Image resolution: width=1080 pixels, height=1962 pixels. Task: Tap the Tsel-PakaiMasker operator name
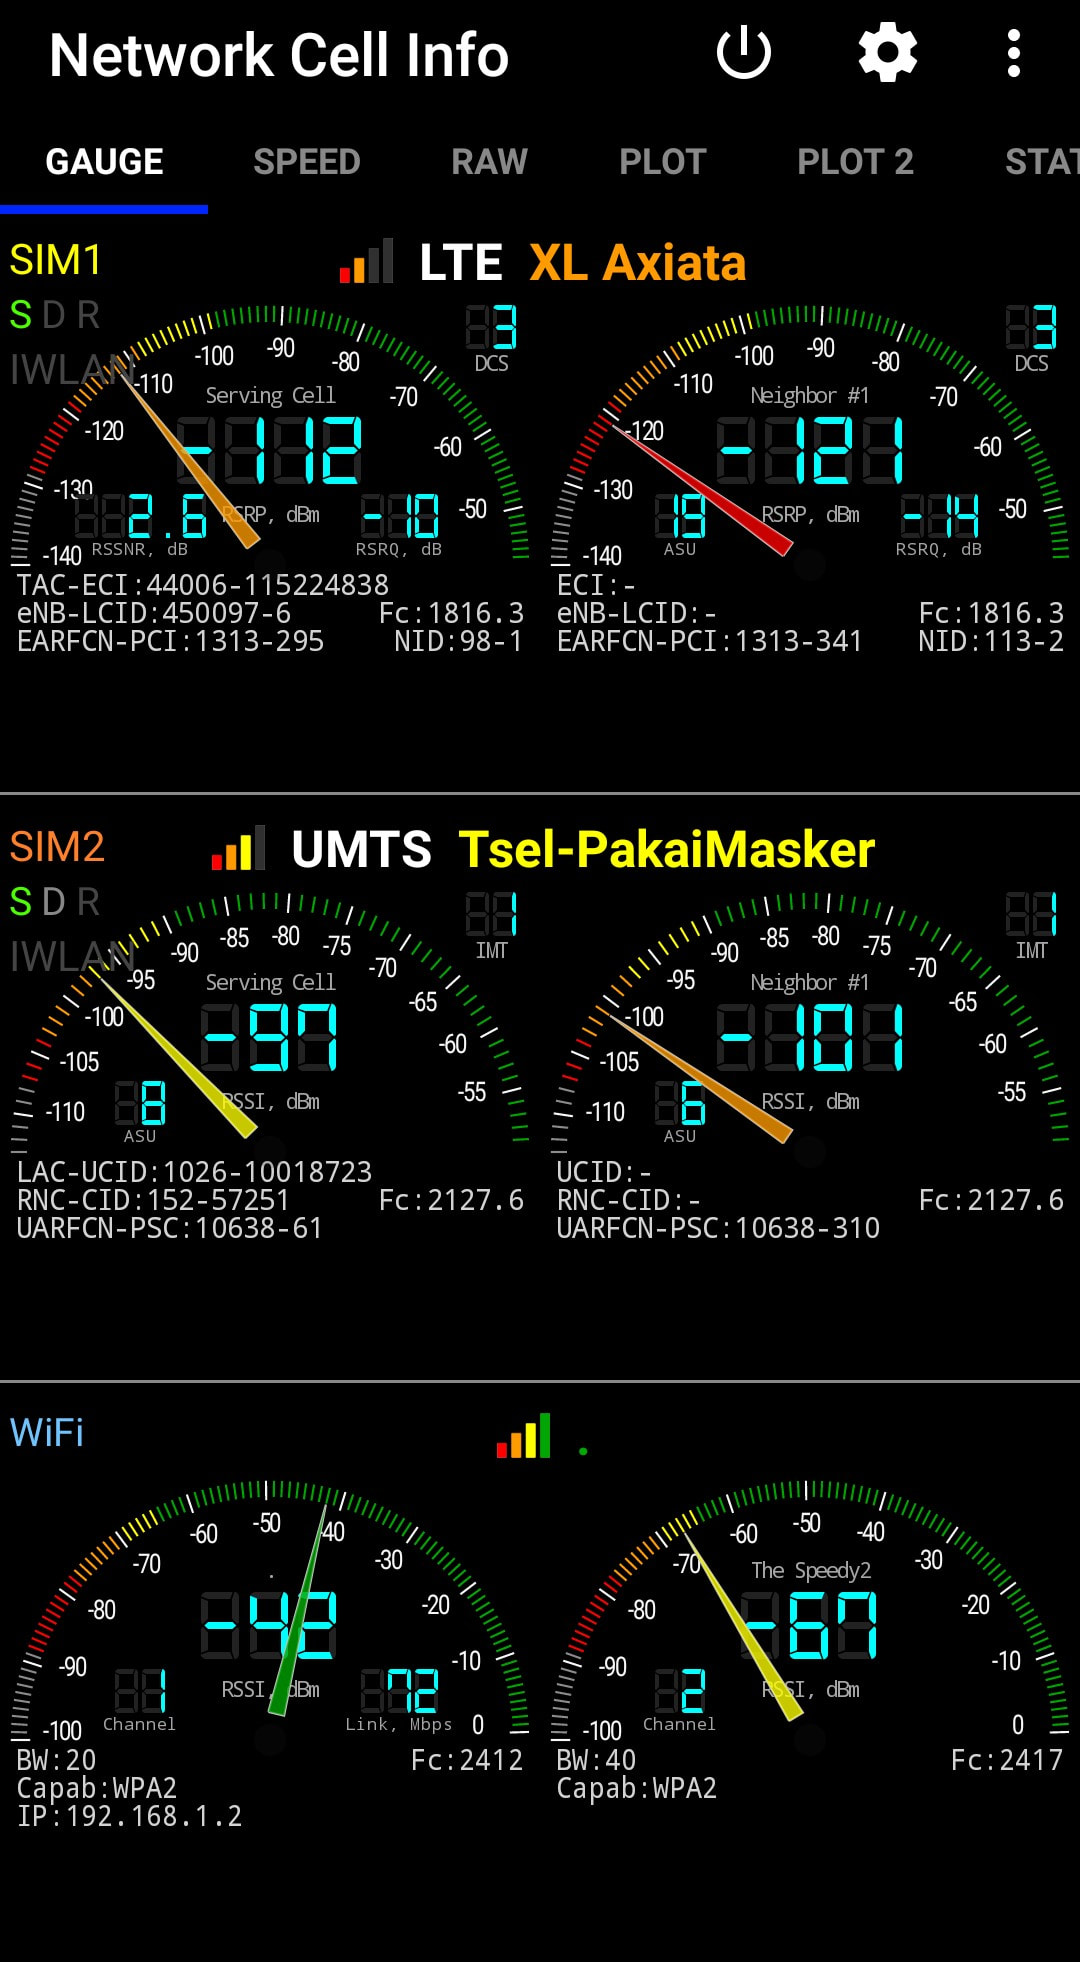coord(667,850)
